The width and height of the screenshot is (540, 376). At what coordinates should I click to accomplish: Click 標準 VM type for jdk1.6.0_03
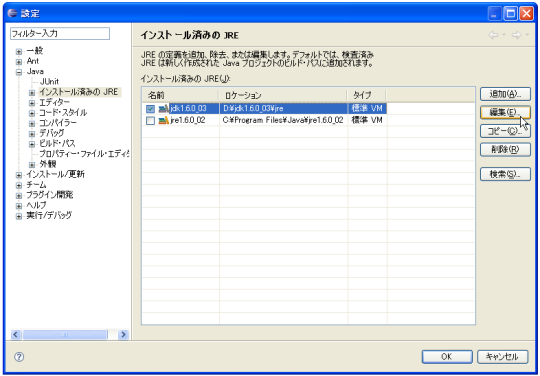point(367,109)
